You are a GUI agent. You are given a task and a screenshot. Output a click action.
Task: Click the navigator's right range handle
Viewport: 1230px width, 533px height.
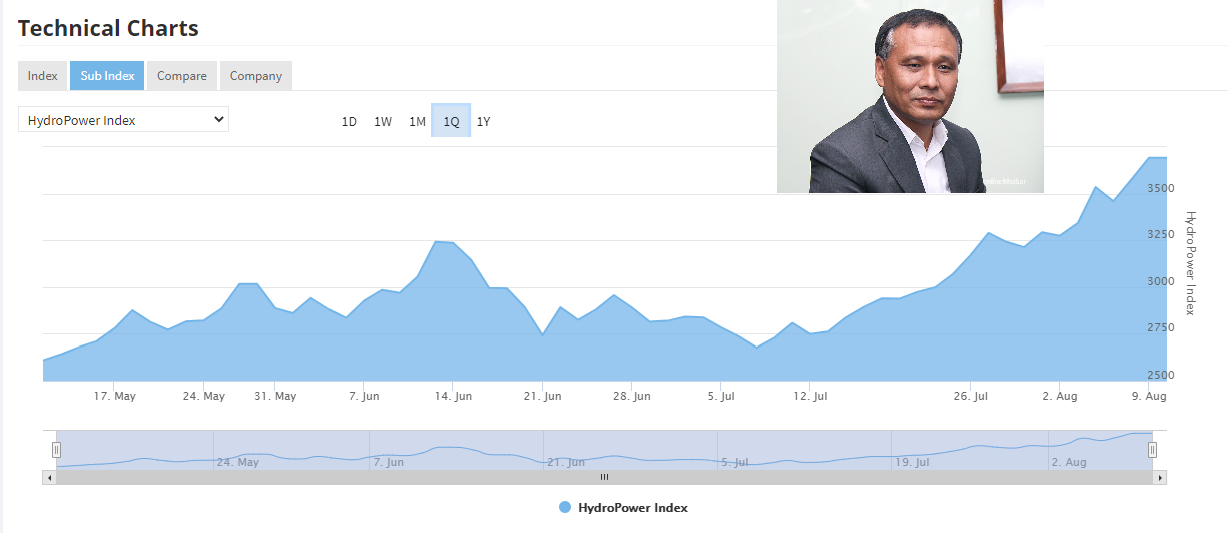(1152, 450)
